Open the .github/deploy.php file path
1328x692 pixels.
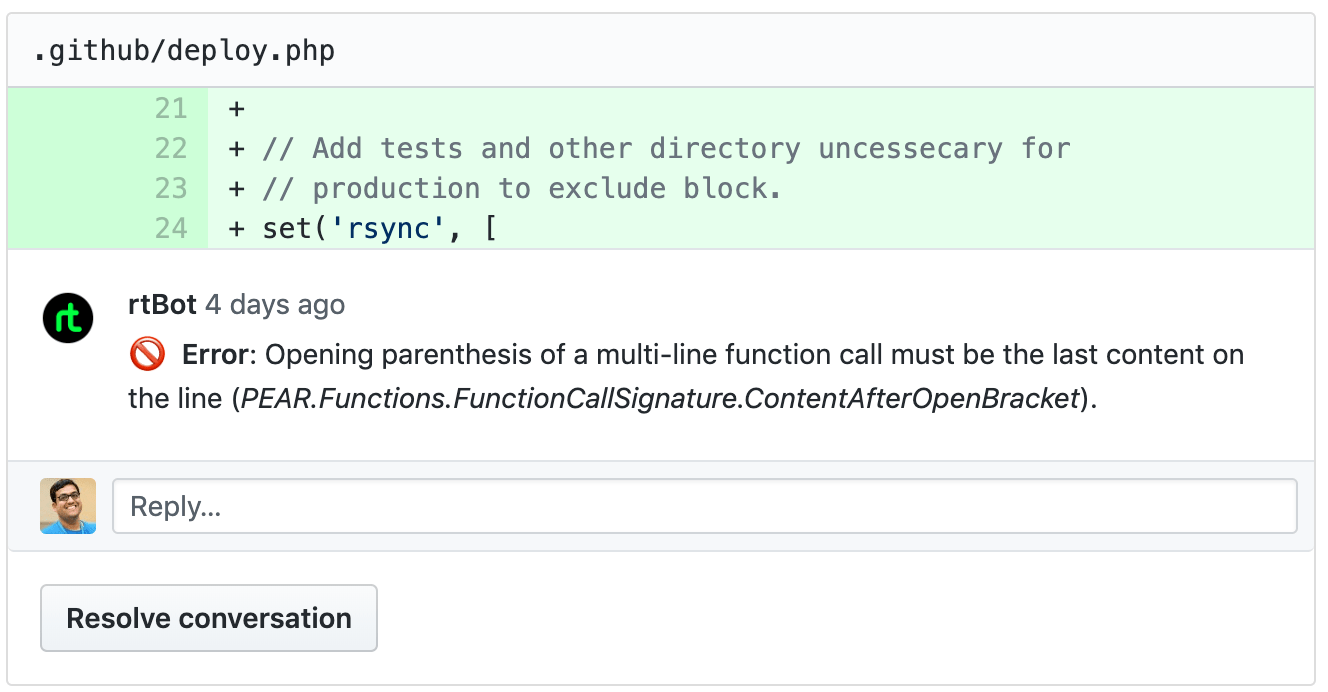pos(184,51)
